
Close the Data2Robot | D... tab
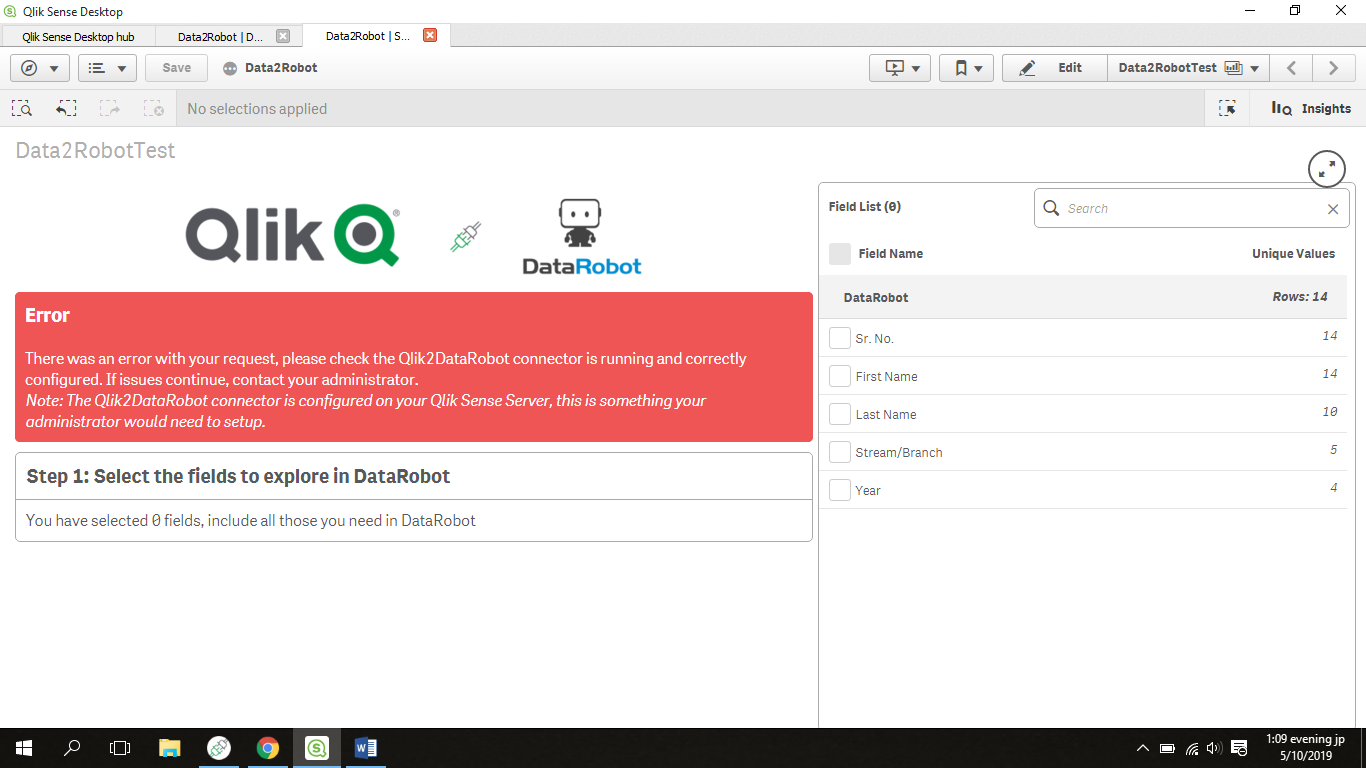tap(282, 36)
